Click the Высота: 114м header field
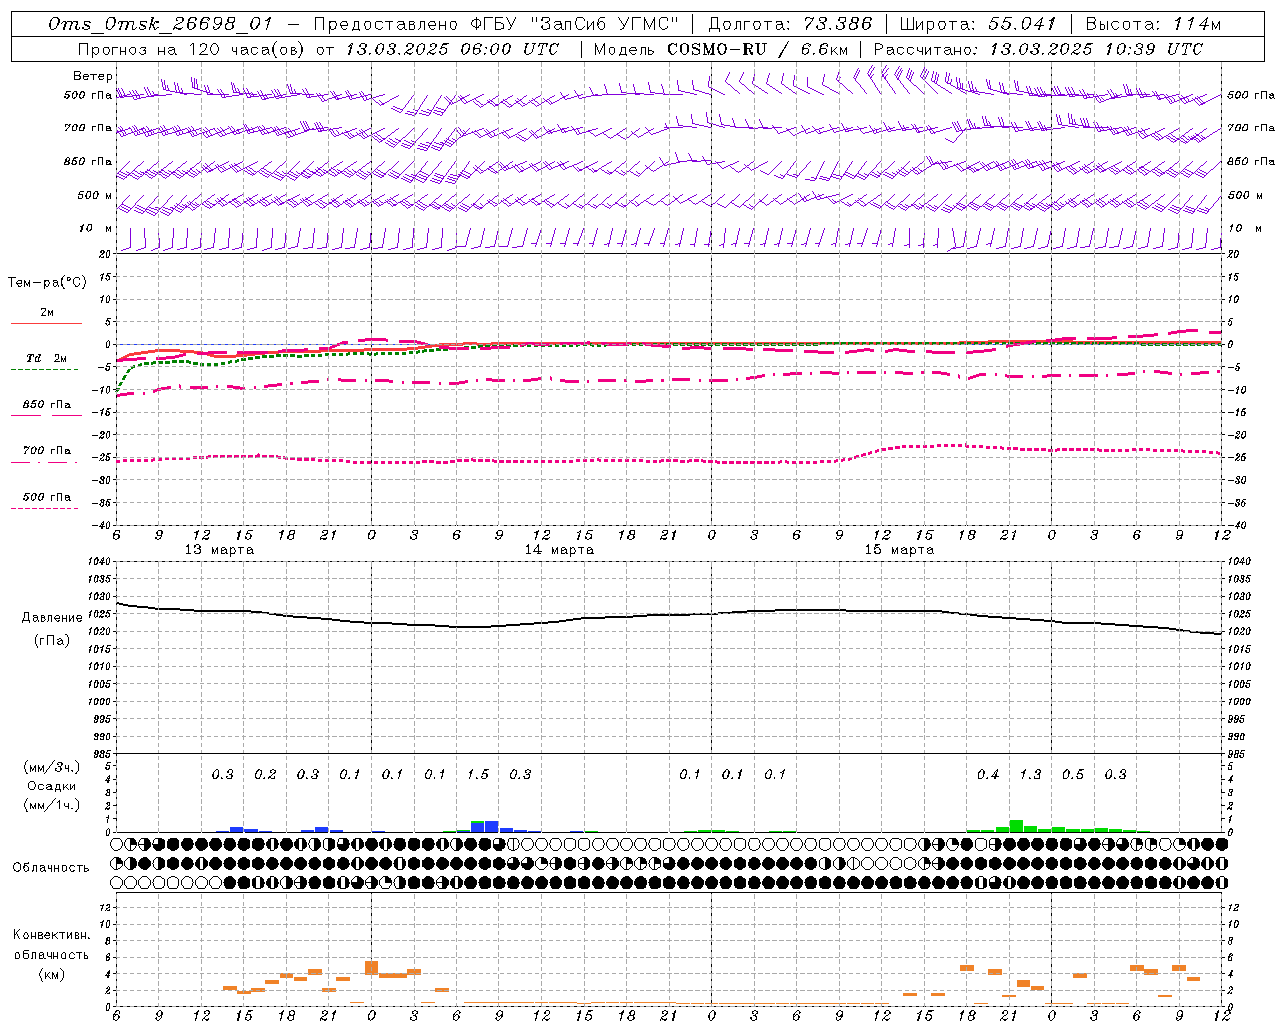 [x=1153, y=24]
